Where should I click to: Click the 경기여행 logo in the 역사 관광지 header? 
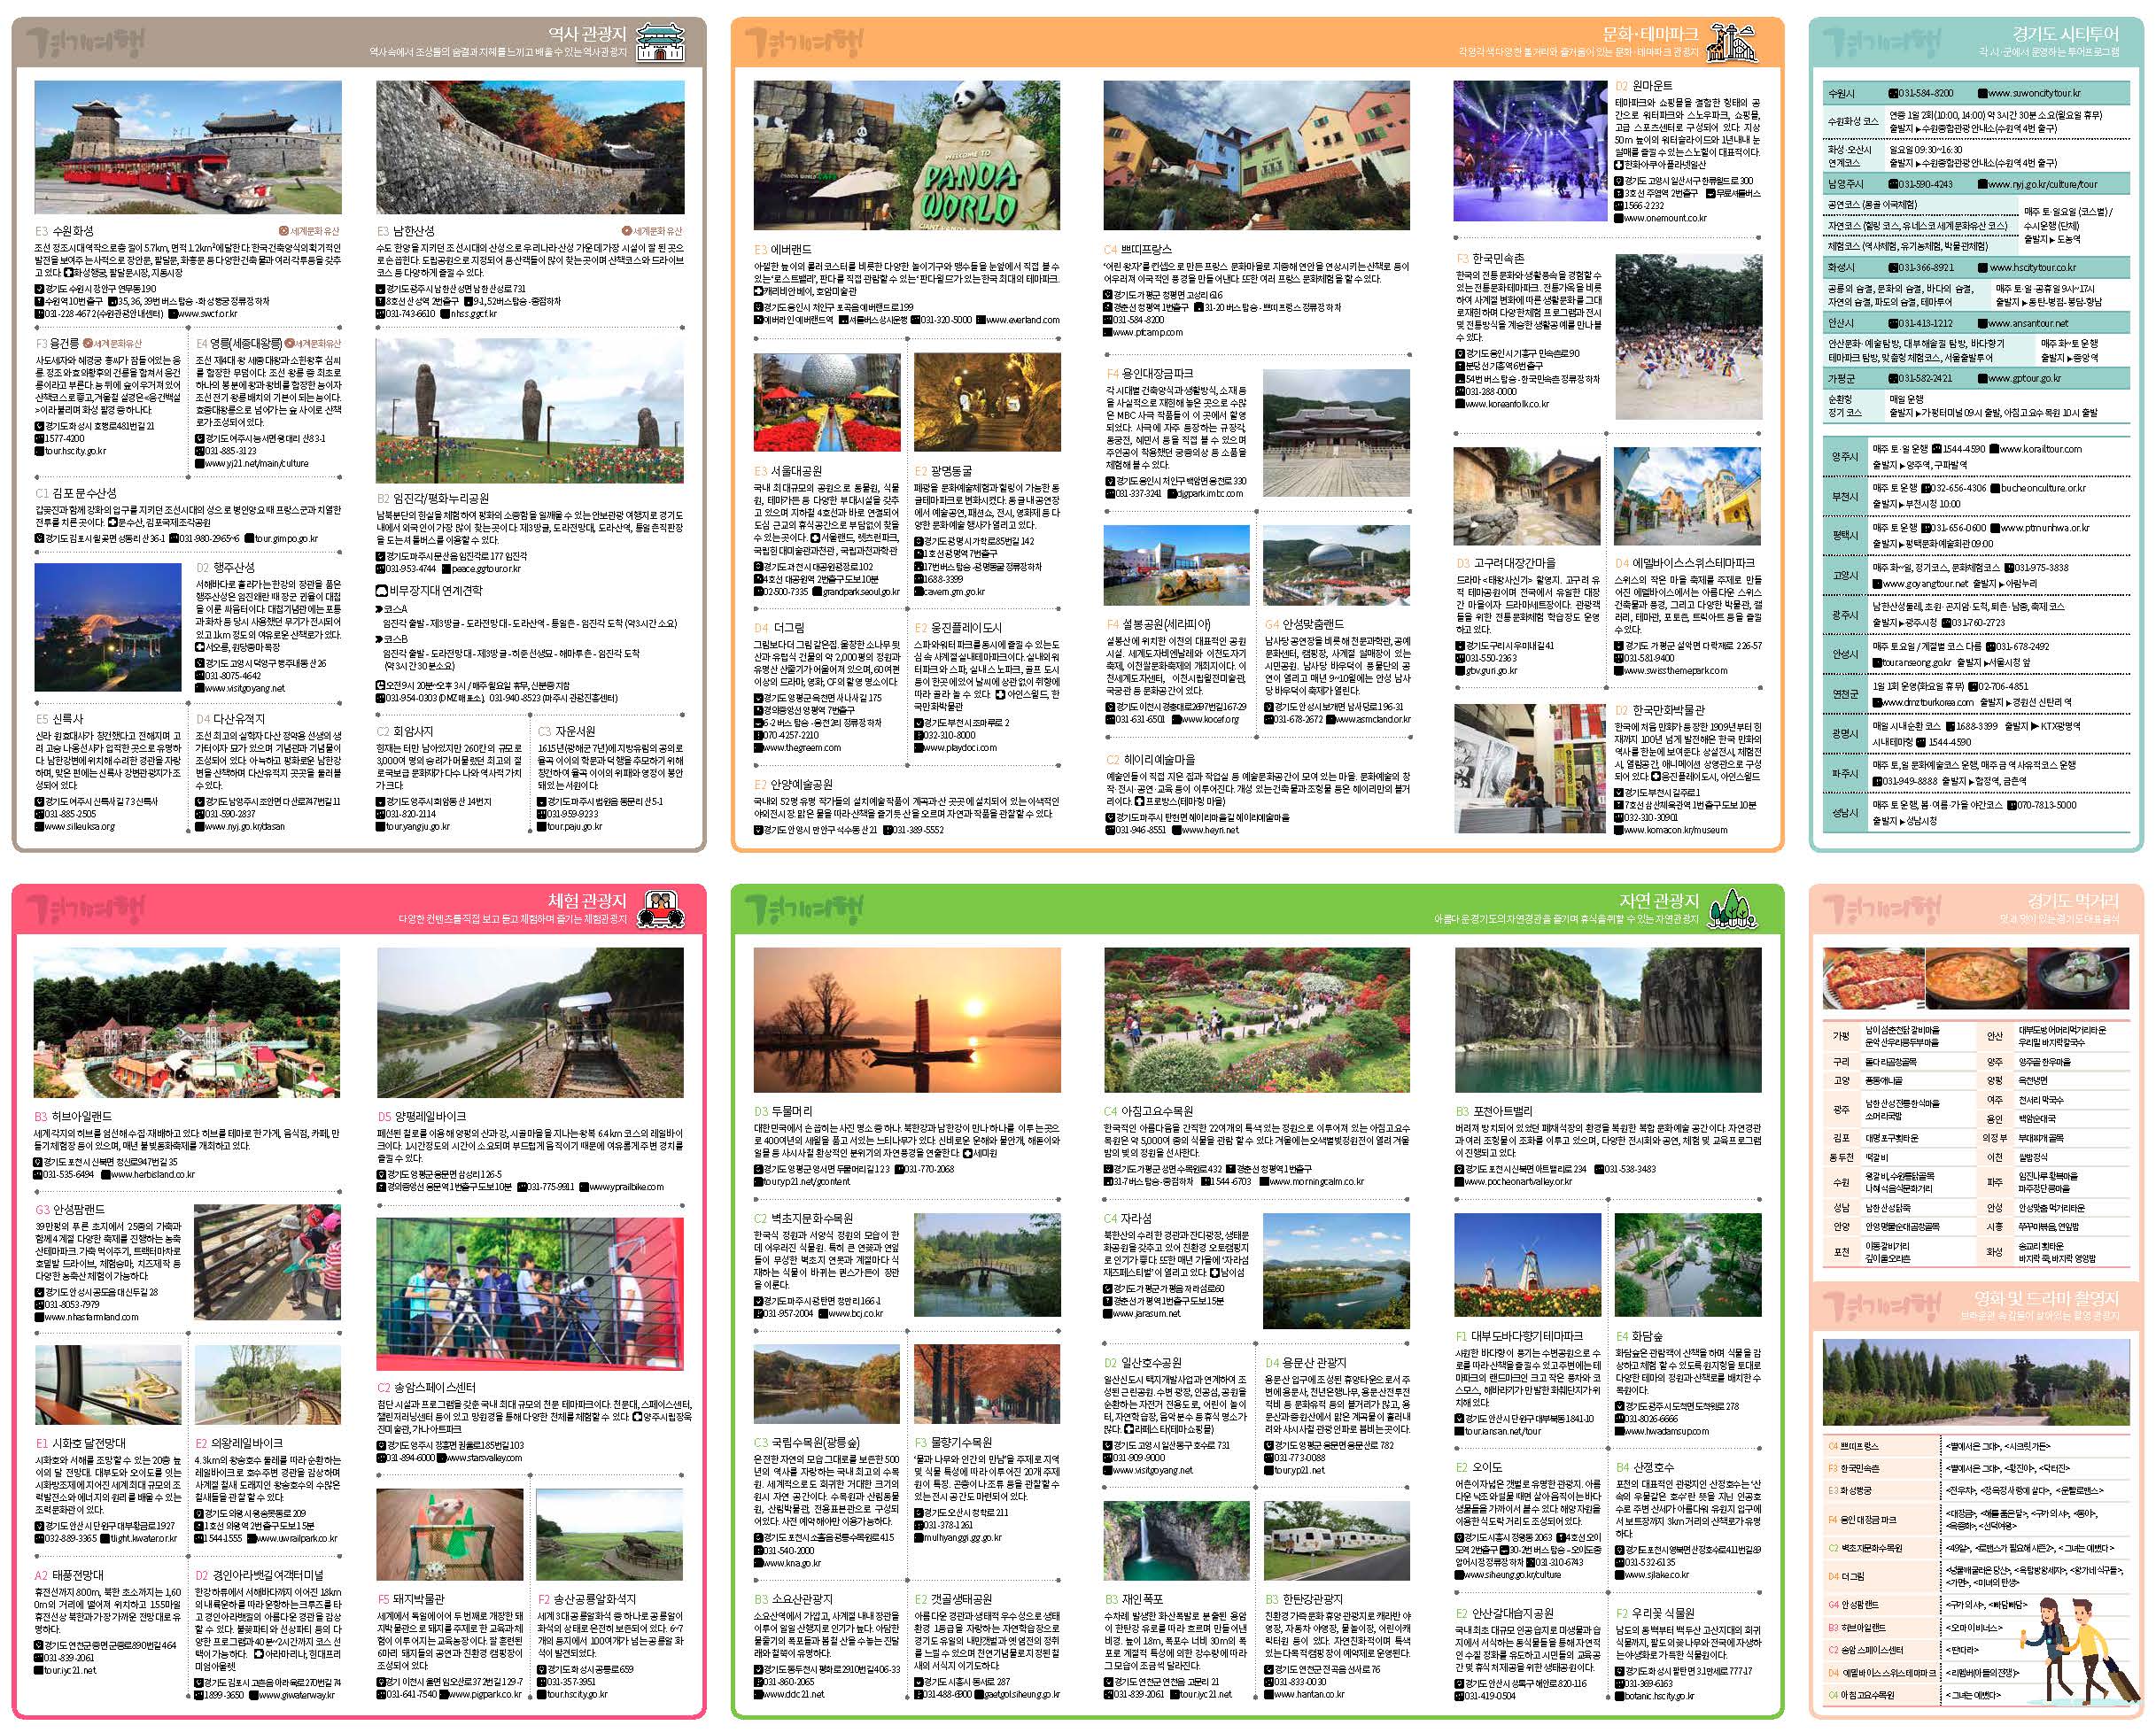tap(85, 43)
